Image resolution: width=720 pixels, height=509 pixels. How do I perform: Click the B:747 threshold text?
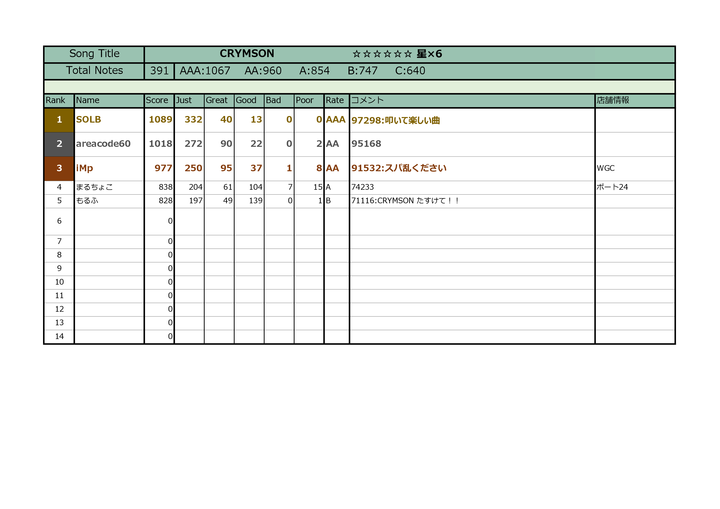coord(362,71)
